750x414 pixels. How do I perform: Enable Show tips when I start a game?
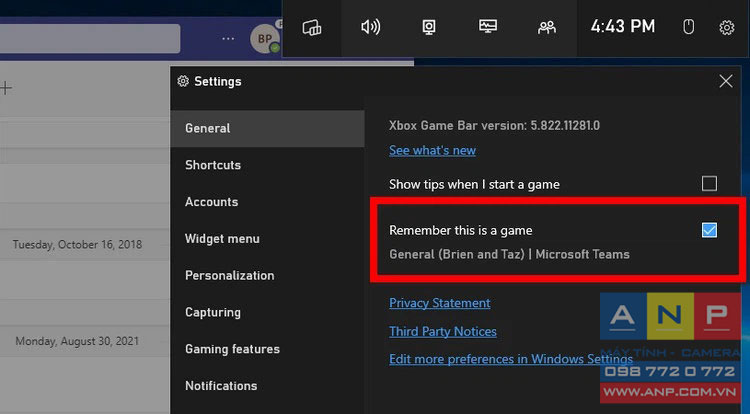pos(709,184)
